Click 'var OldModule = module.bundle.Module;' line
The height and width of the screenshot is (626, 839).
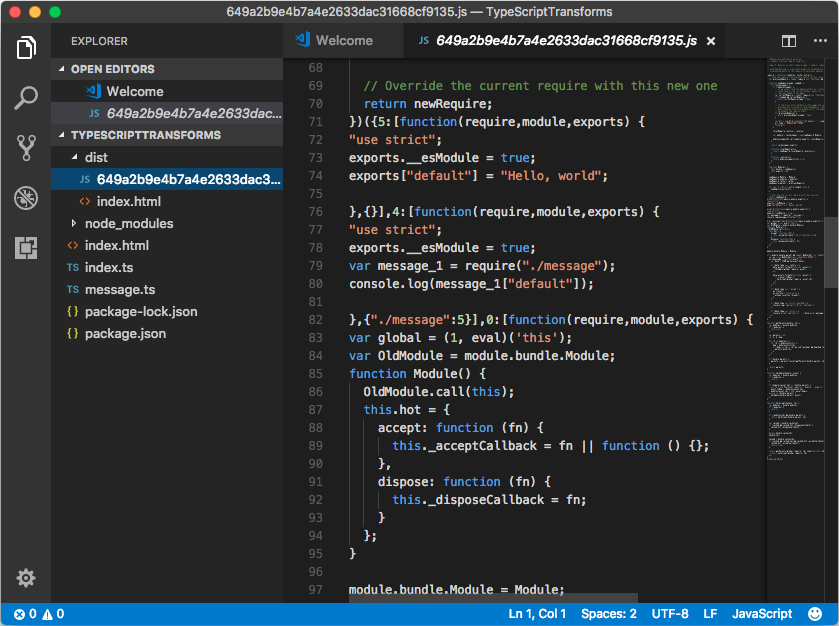tap(482, 355)
